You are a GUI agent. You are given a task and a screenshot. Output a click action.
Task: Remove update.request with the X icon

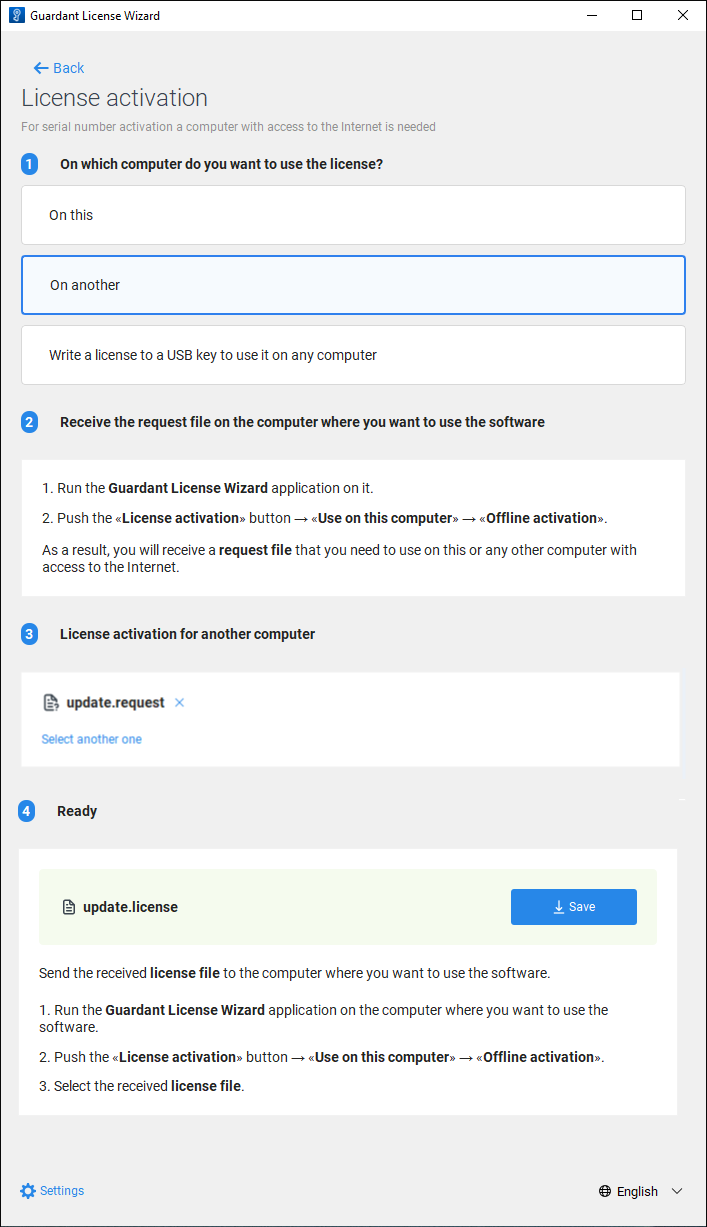point(180,703)
